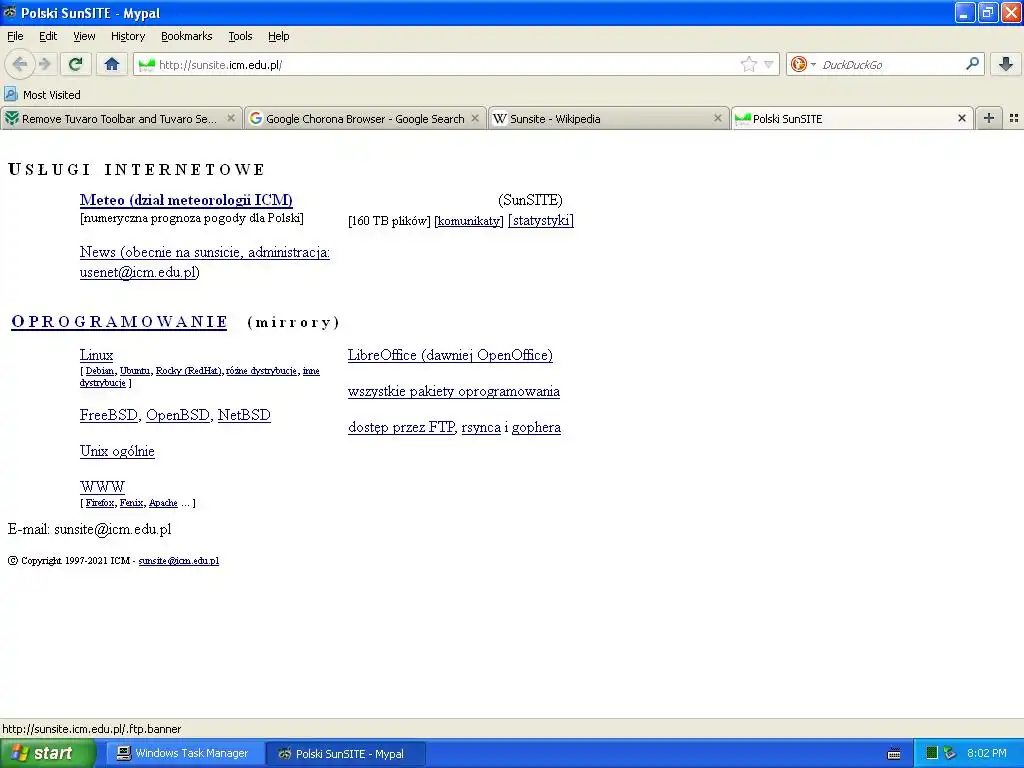
Task: Open the NetBSD link
Action: point(244,415)
